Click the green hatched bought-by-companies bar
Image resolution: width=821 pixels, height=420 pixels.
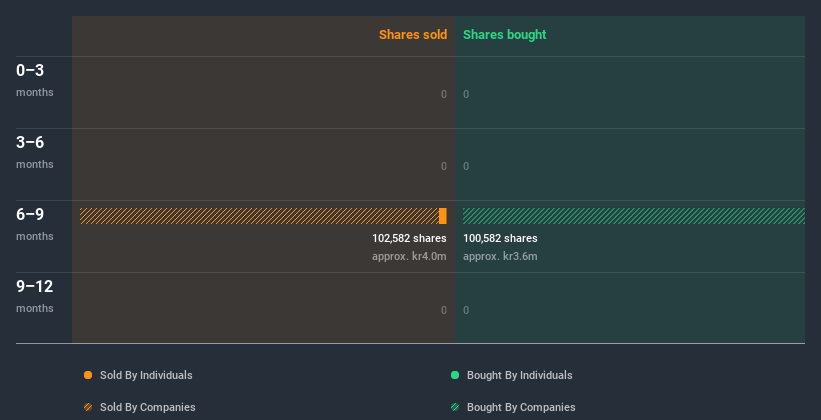pyautogui.click(x=634, y=216)
